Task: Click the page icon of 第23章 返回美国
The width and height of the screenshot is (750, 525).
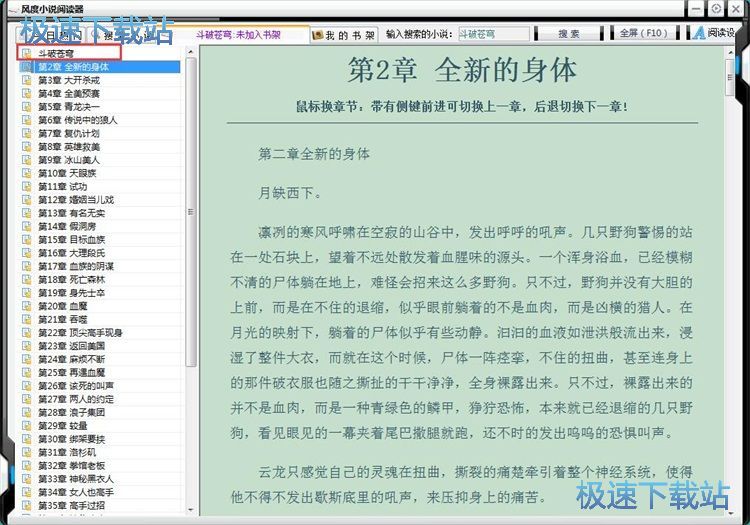Action: [27, 346]
